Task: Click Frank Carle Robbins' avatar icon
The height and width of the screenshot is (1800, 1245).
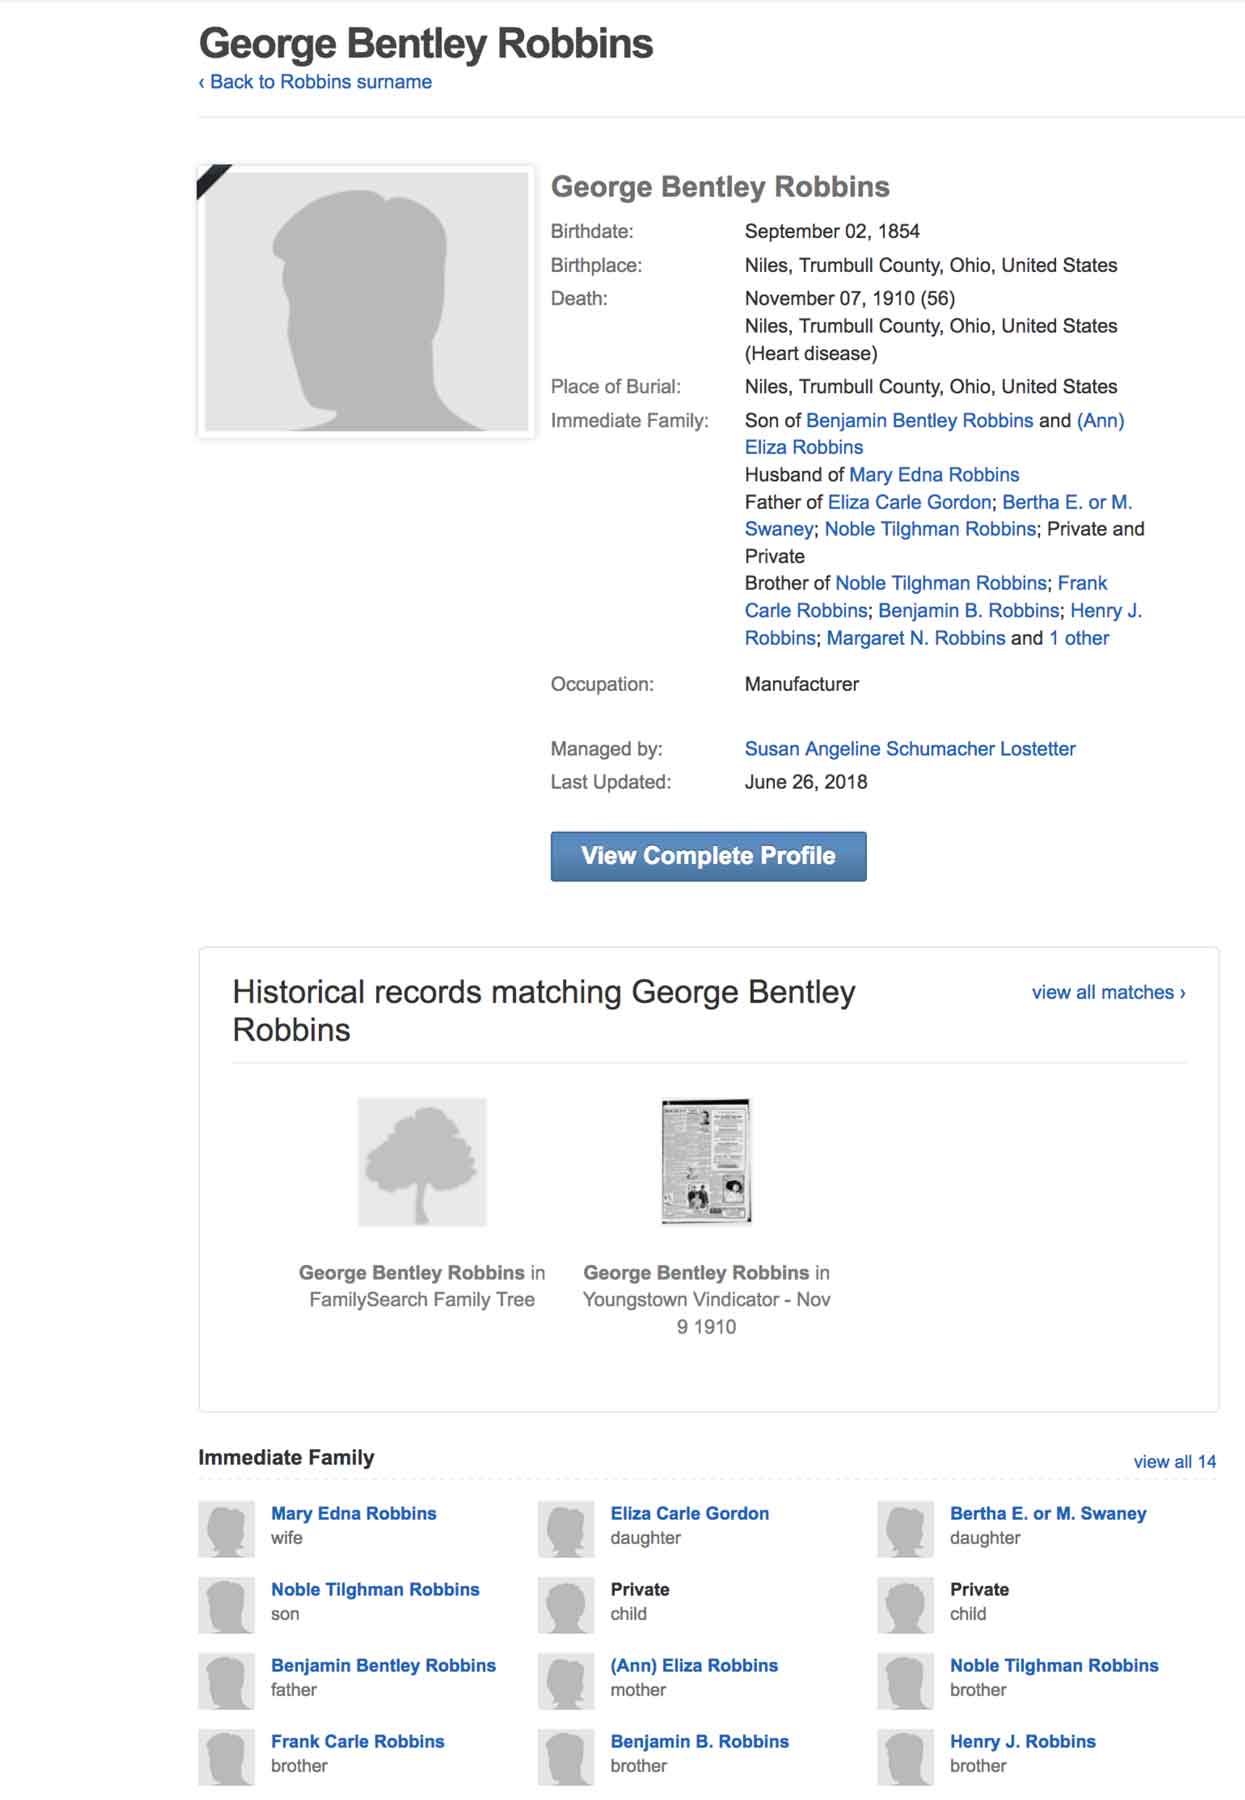Action: coord(227,1757)
